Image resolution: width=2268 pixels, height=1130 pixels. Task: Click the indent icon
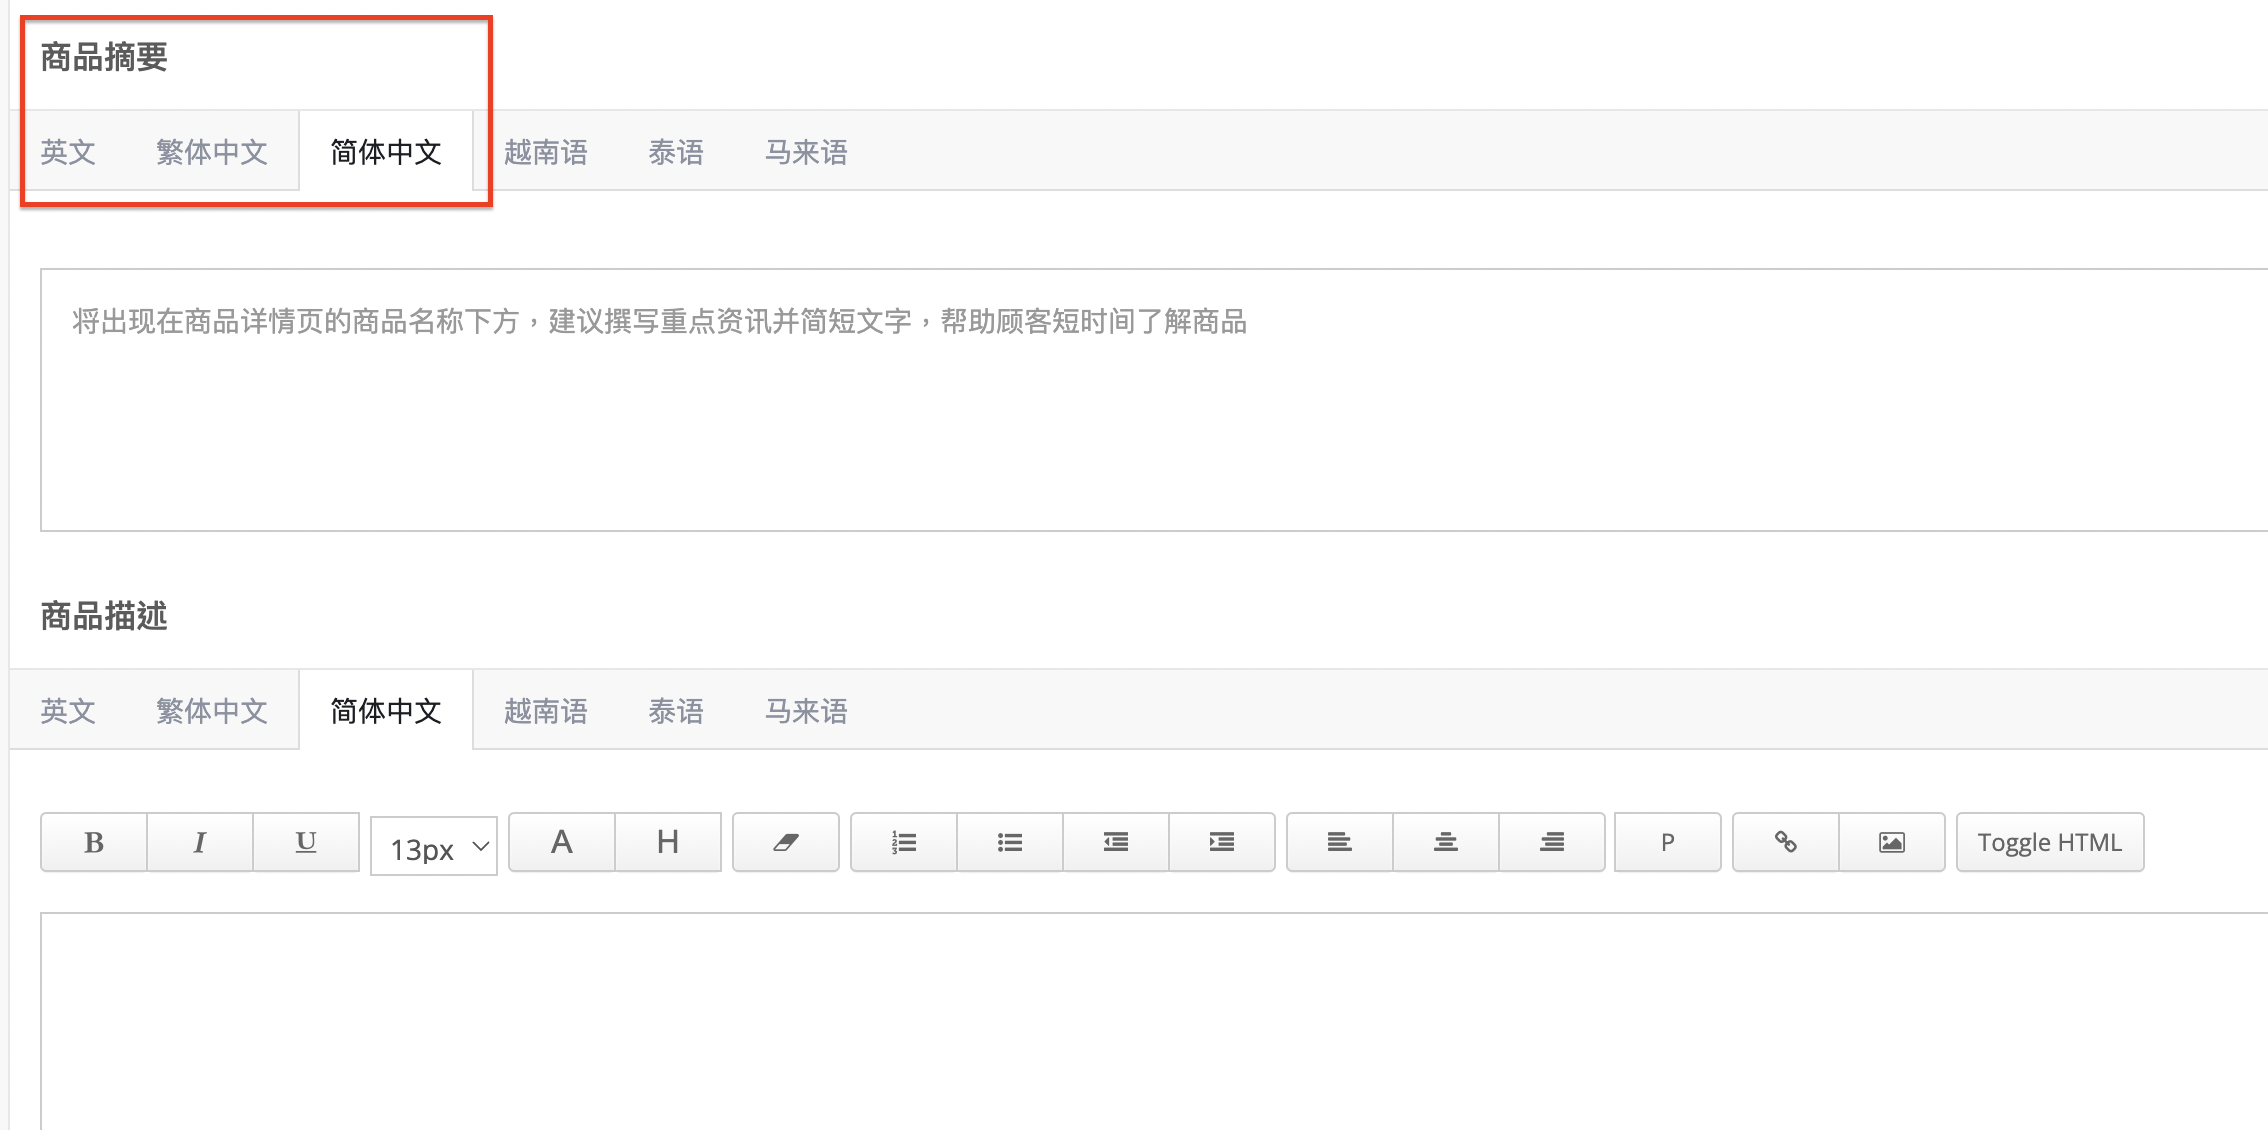click(1222, 842)
